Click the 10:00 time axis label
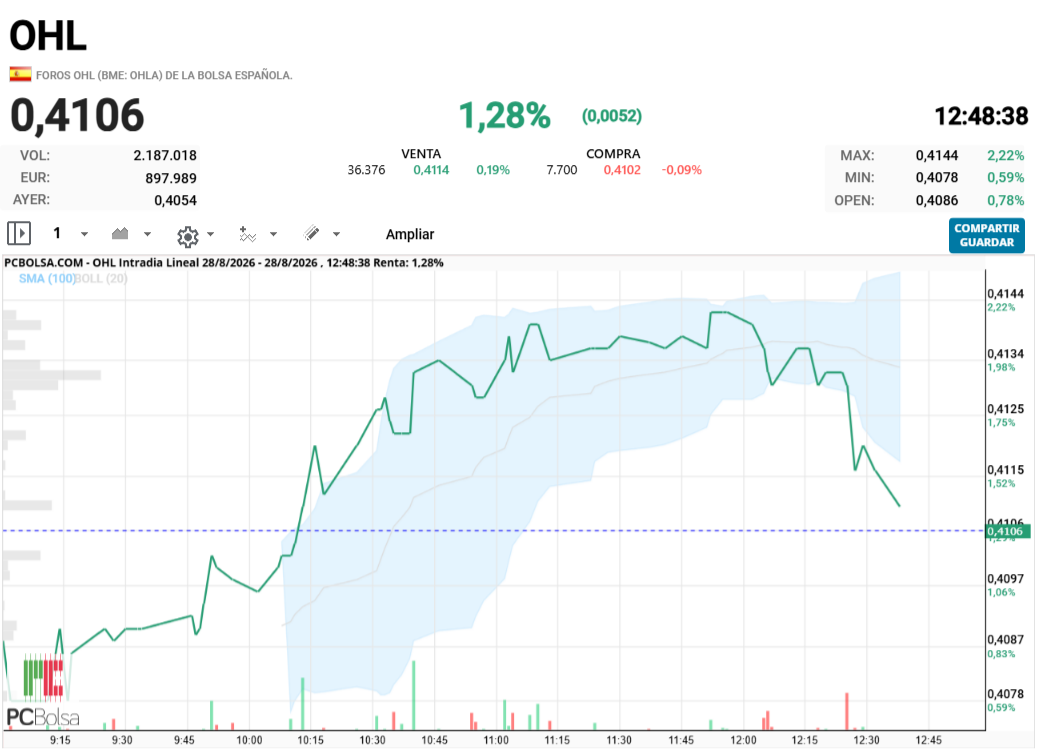Screen dimensions: 1037x749 pos(249,740)
